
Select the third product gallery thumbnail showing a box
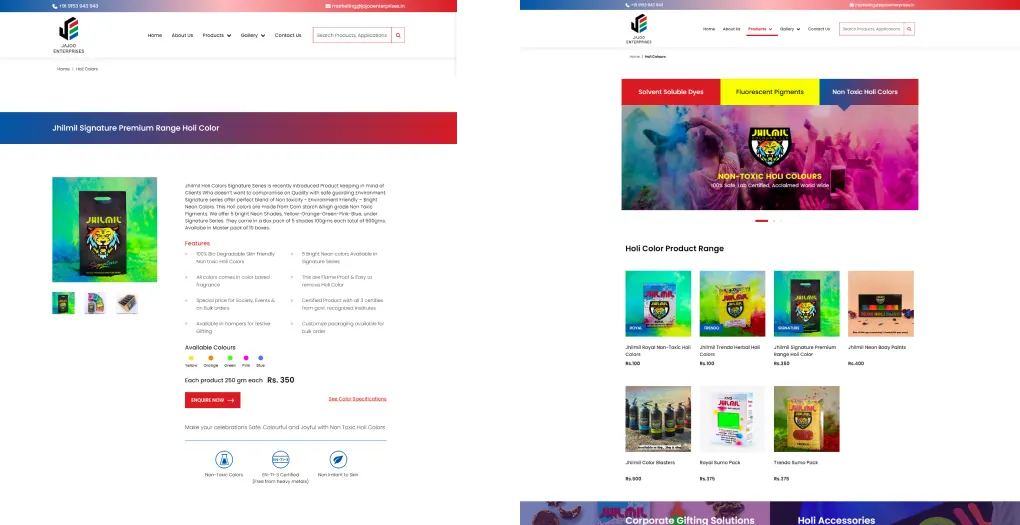[x=127, y=303]
